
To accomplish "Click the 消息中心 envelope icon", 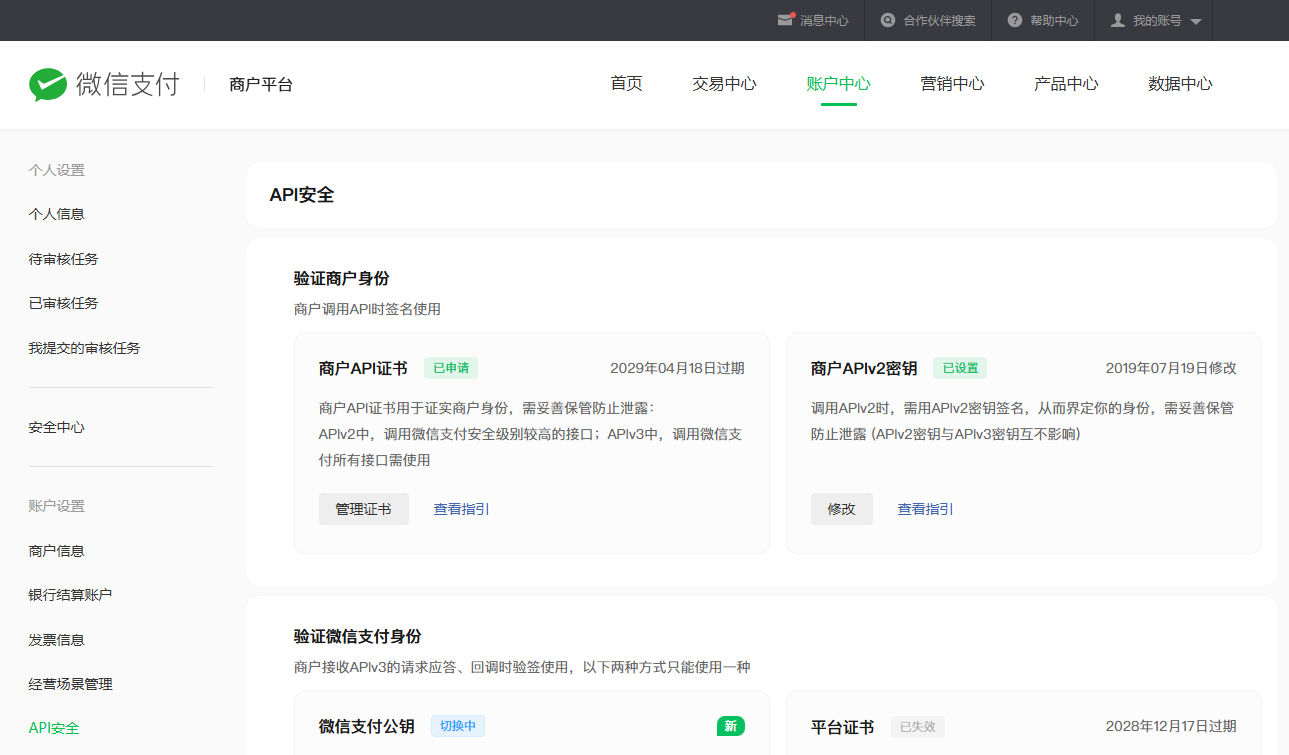I will click(x=786, y=20).
